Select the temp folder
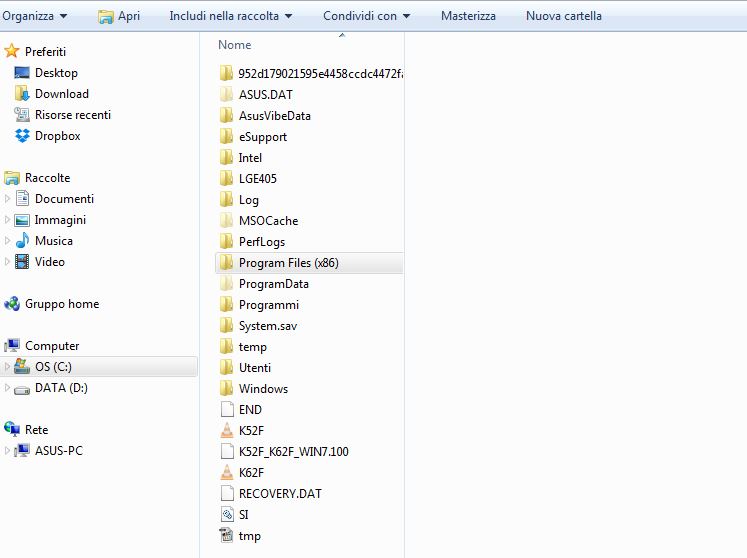Image resolution: width=747 pixels, height=558 pixels. (243, 346)
